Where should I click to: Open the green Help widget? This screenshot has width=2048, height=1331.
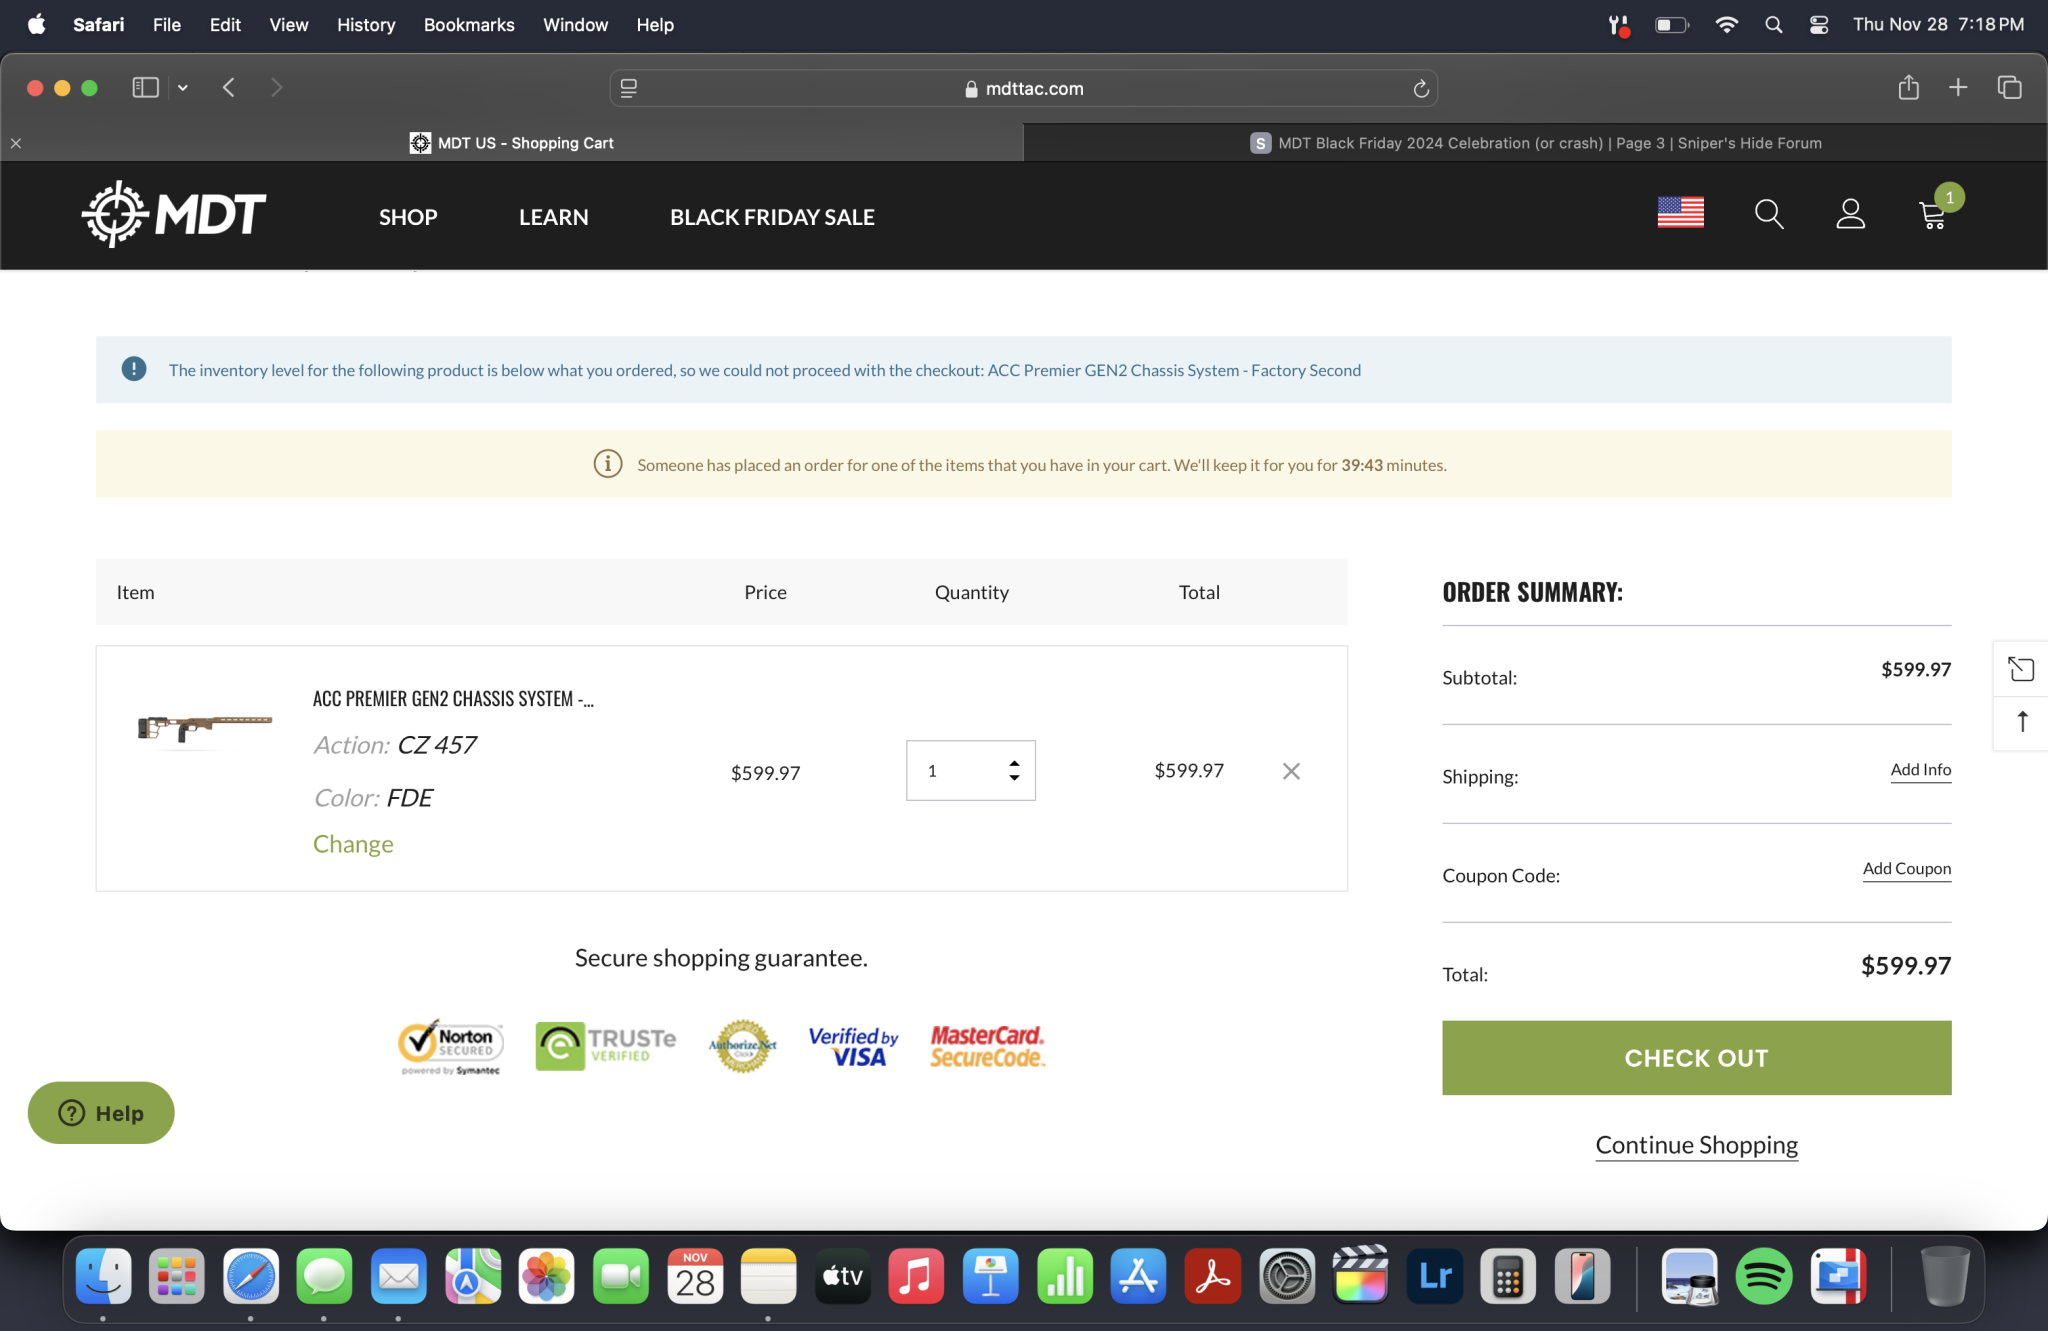pyautogui.click(x=101, y=1113)
